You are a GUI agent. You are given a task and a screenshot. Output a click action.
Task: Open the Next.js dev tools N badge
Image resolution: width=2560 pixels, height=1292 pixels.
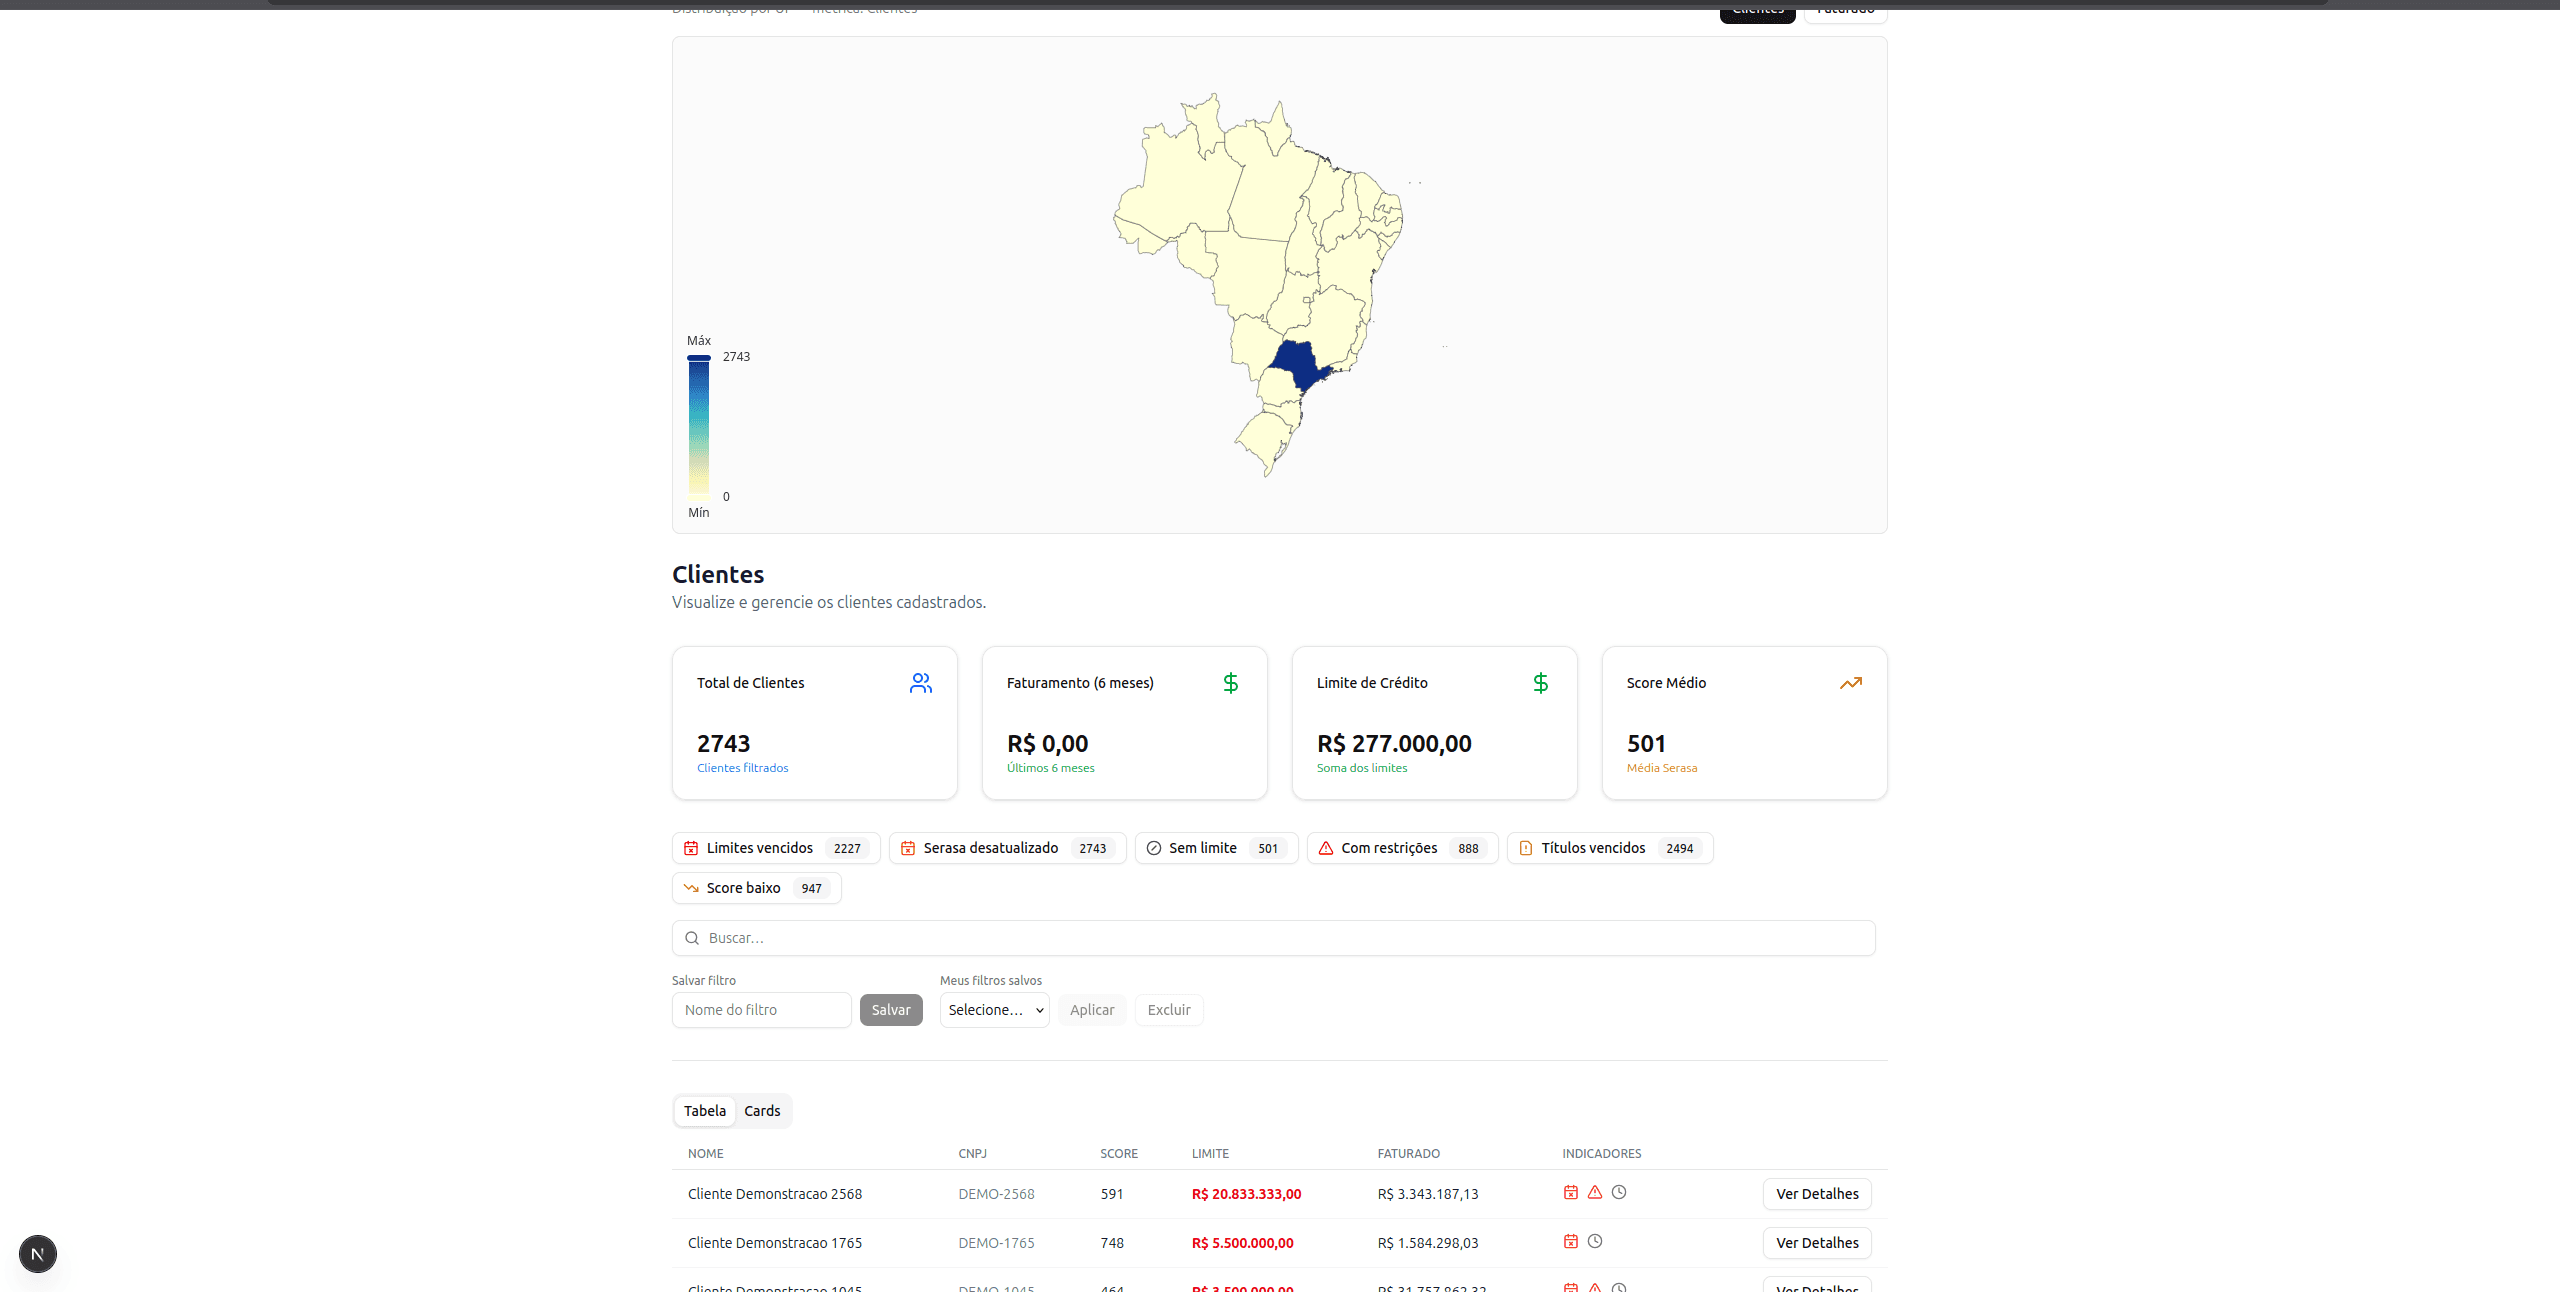[38, 1254]
